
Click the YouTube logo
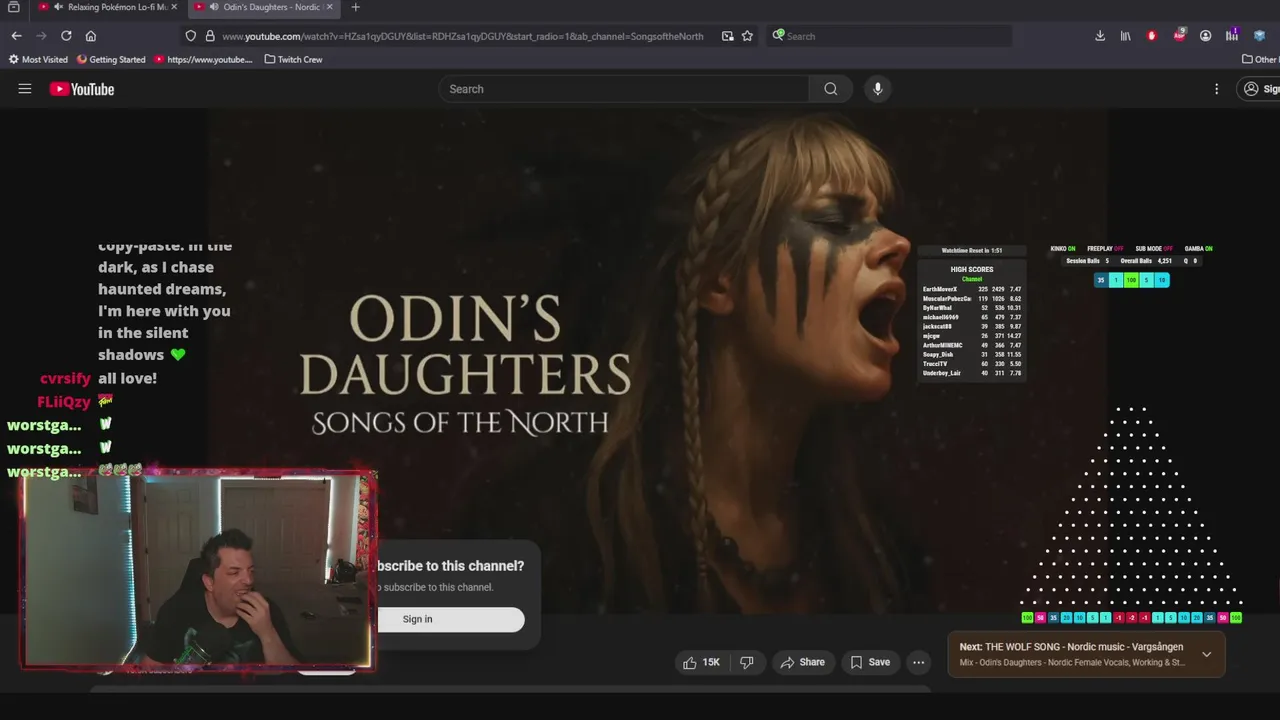coord(82,89)
